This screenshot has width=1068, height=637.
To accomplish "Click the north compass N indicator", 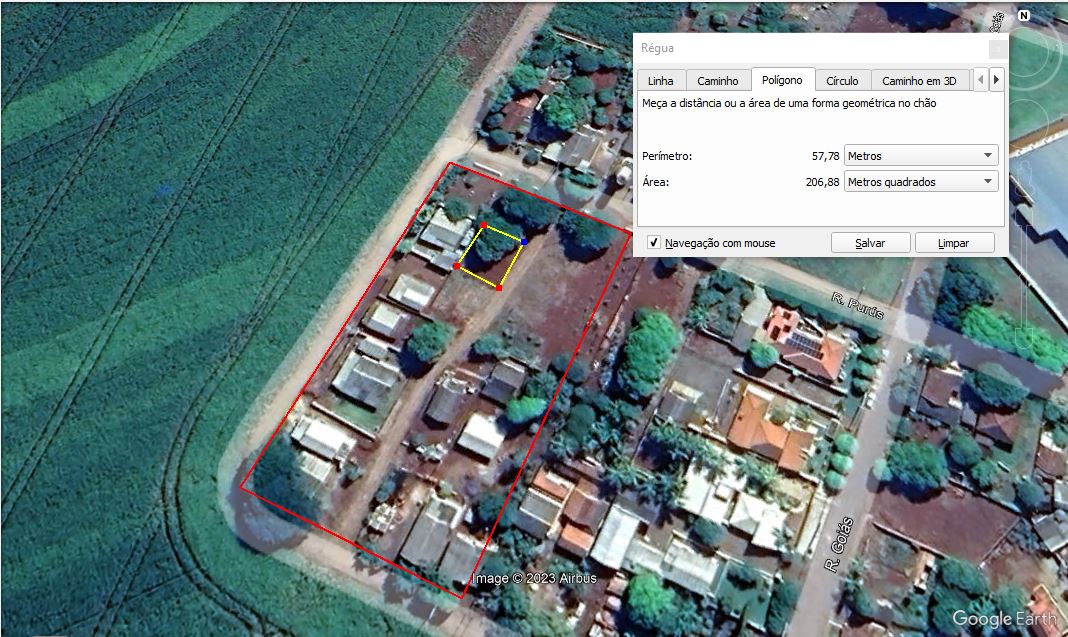I will point(1024,15).
